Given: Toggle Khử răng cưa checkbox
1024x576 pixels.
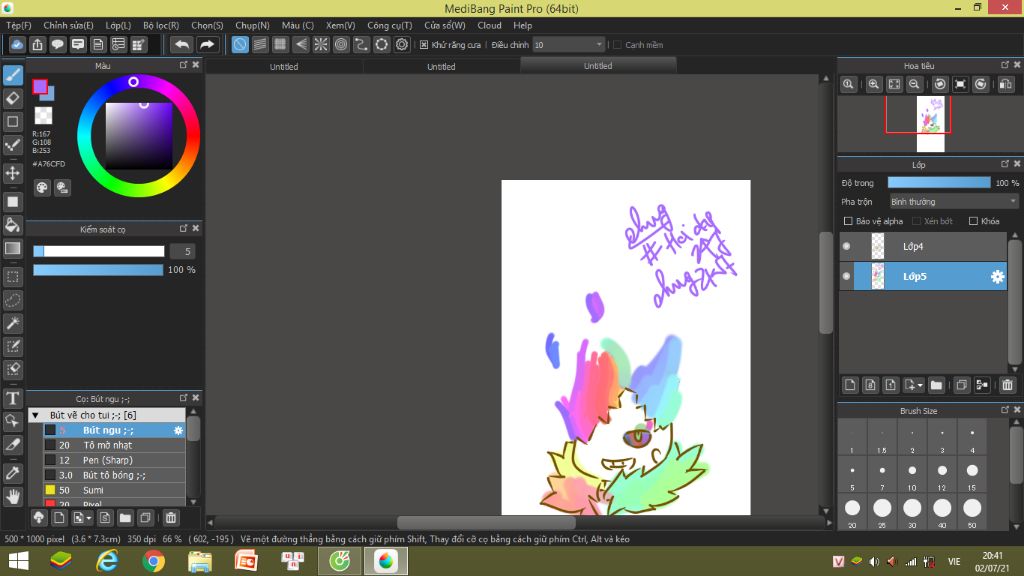Looking at the screenshot, I should pyautogui.click(x=424, y=44).
